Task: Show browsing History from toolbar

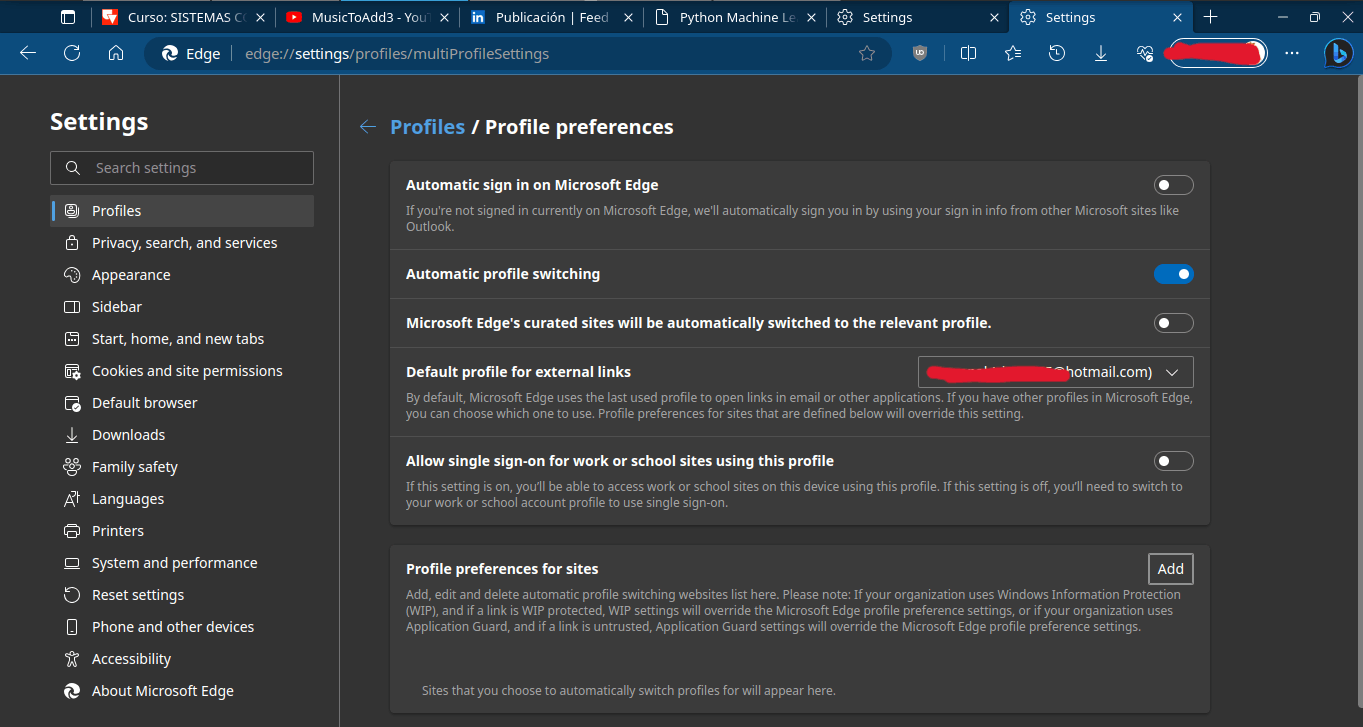Action: (x=1057, y=54)
